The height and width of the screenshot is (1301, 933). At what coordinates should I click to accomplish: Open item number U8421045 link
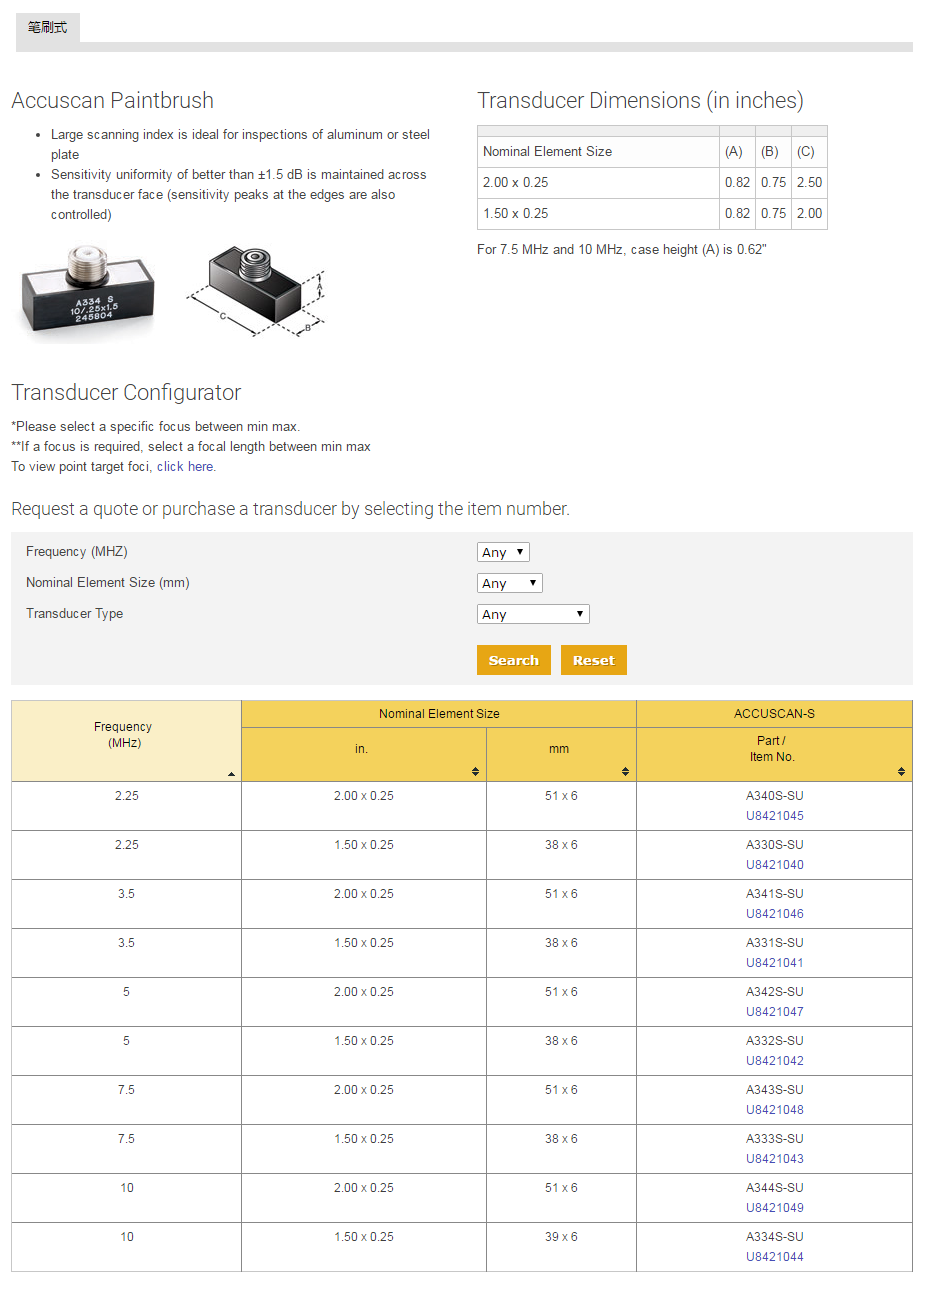[x=775, y=816]
